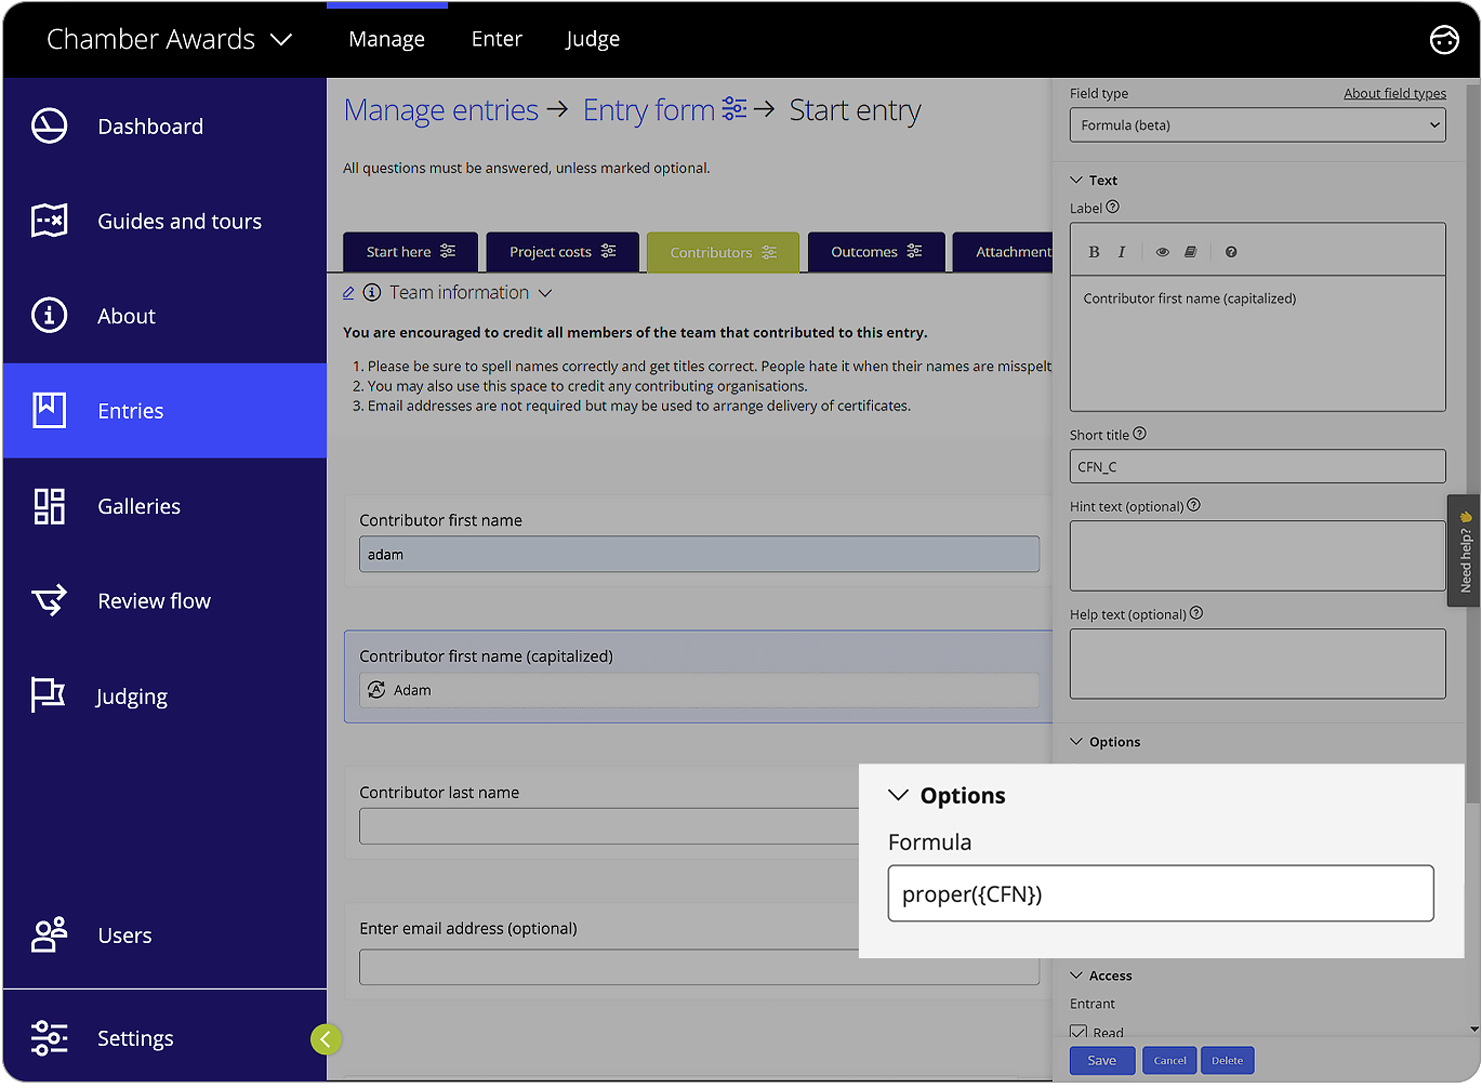Open the smiley profile icon top right

(x=1445, y=39)
